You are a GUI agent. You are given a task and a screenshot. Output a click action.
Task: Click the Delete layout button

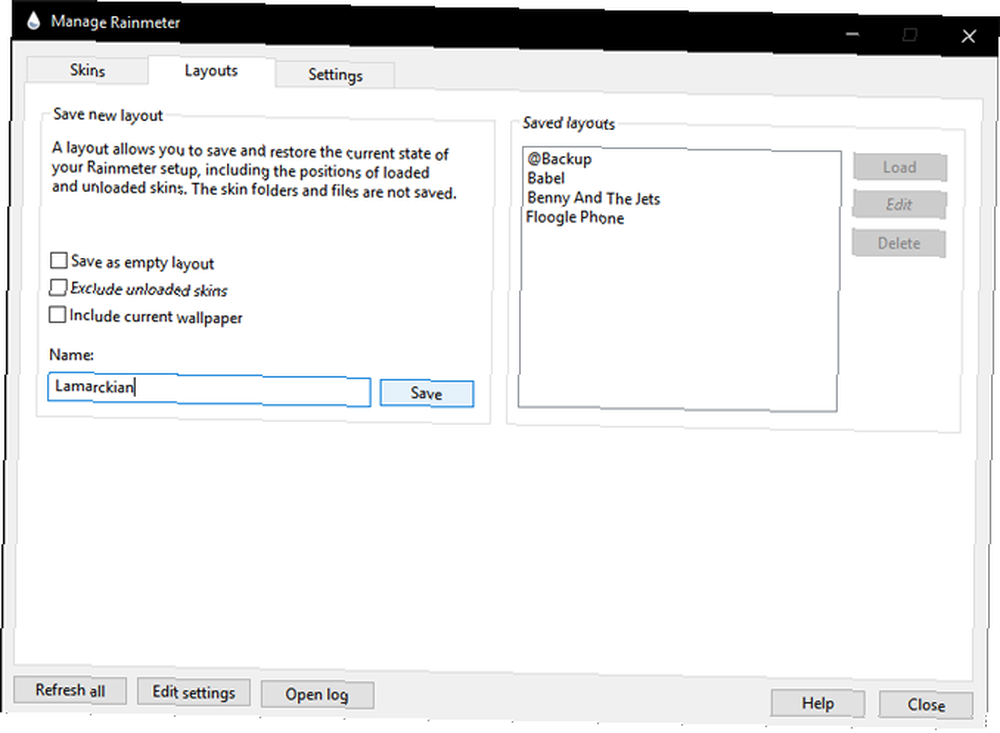point(899,243)
